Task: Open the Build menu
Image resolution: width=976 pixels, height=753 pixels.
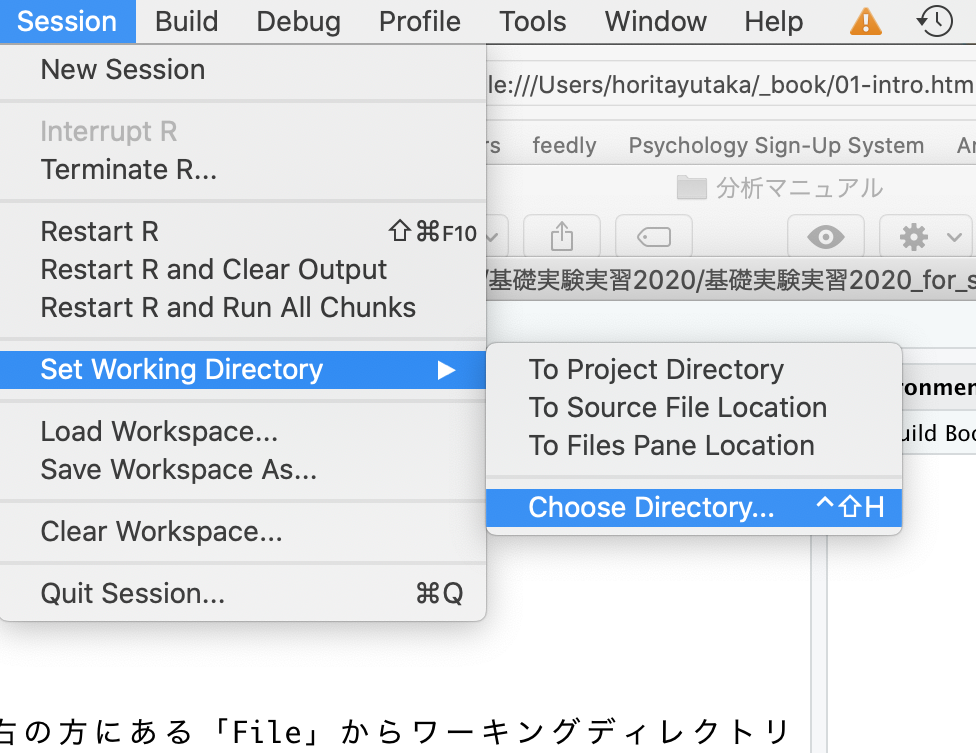Action: coord(187,21)
